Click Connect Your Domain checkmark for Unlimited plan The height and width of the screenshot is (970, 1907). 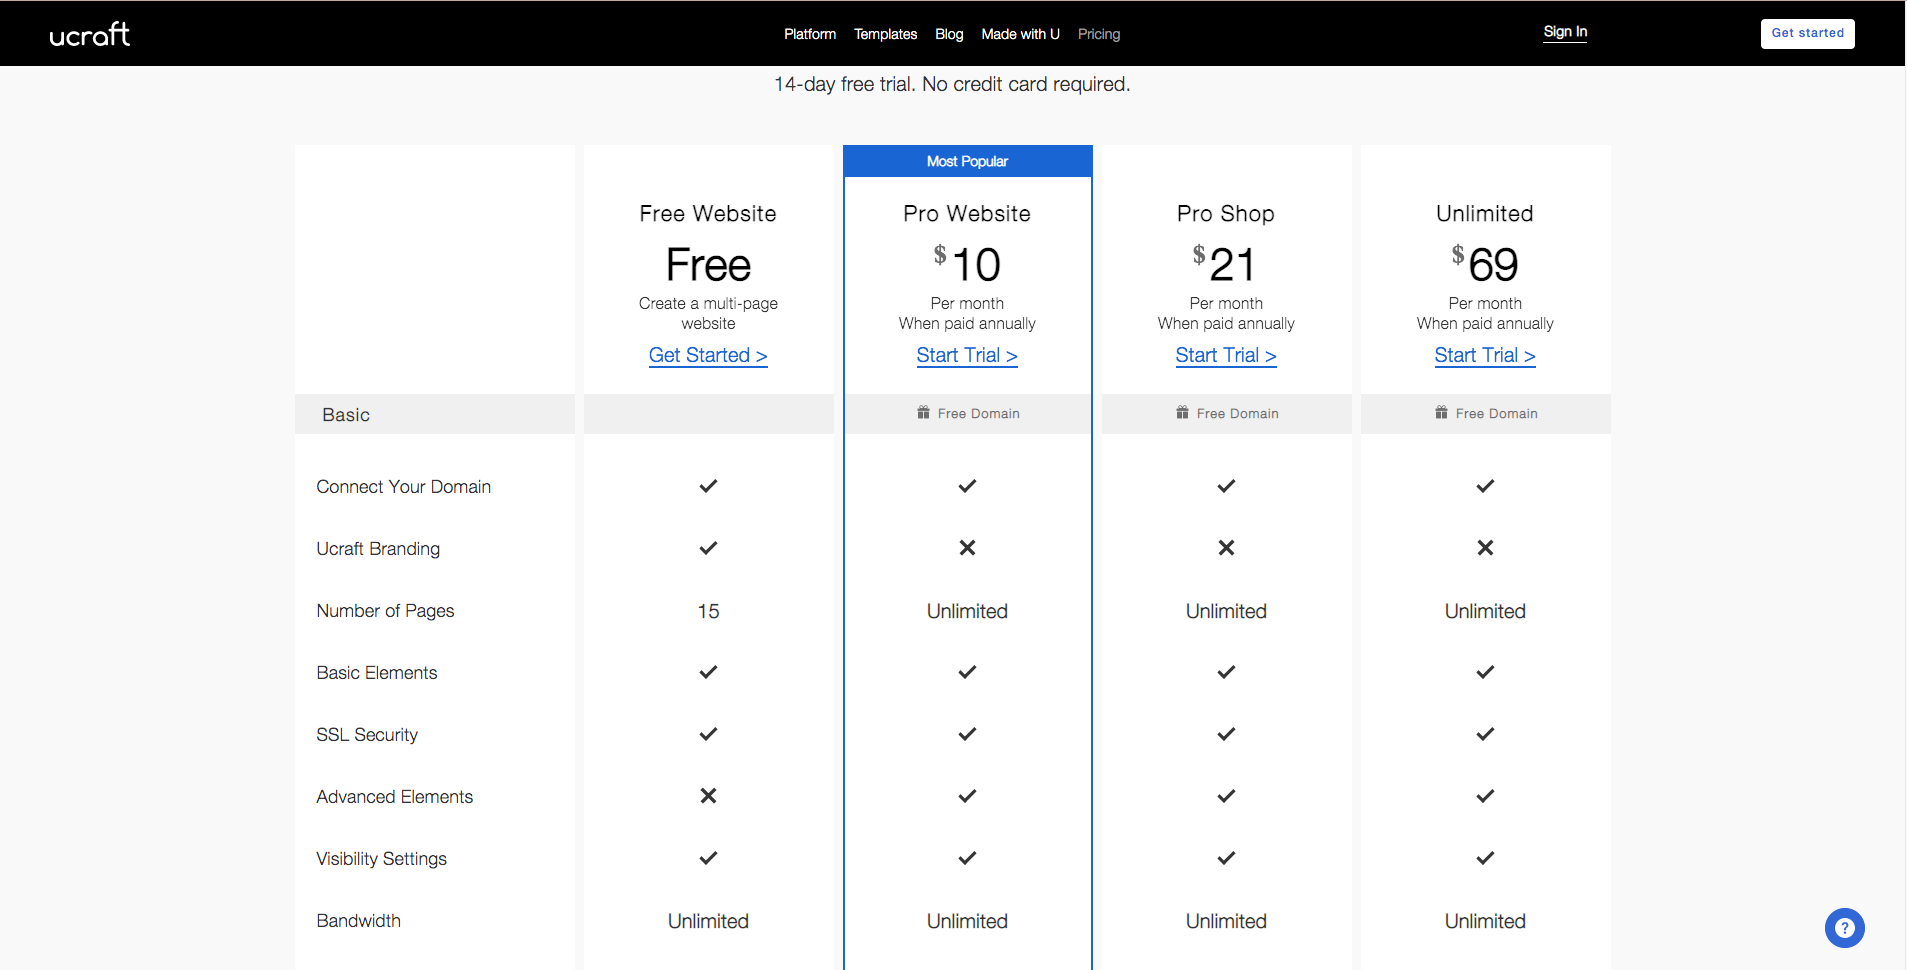tap(1485, 486)
